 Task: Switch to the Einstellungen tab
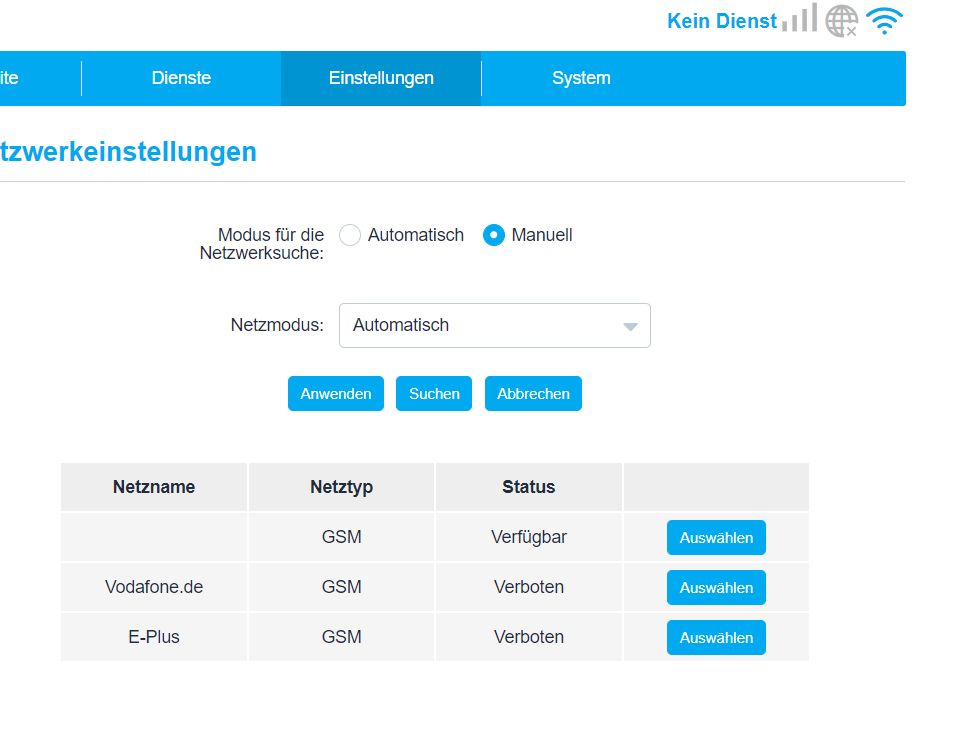tap(381, 78)
